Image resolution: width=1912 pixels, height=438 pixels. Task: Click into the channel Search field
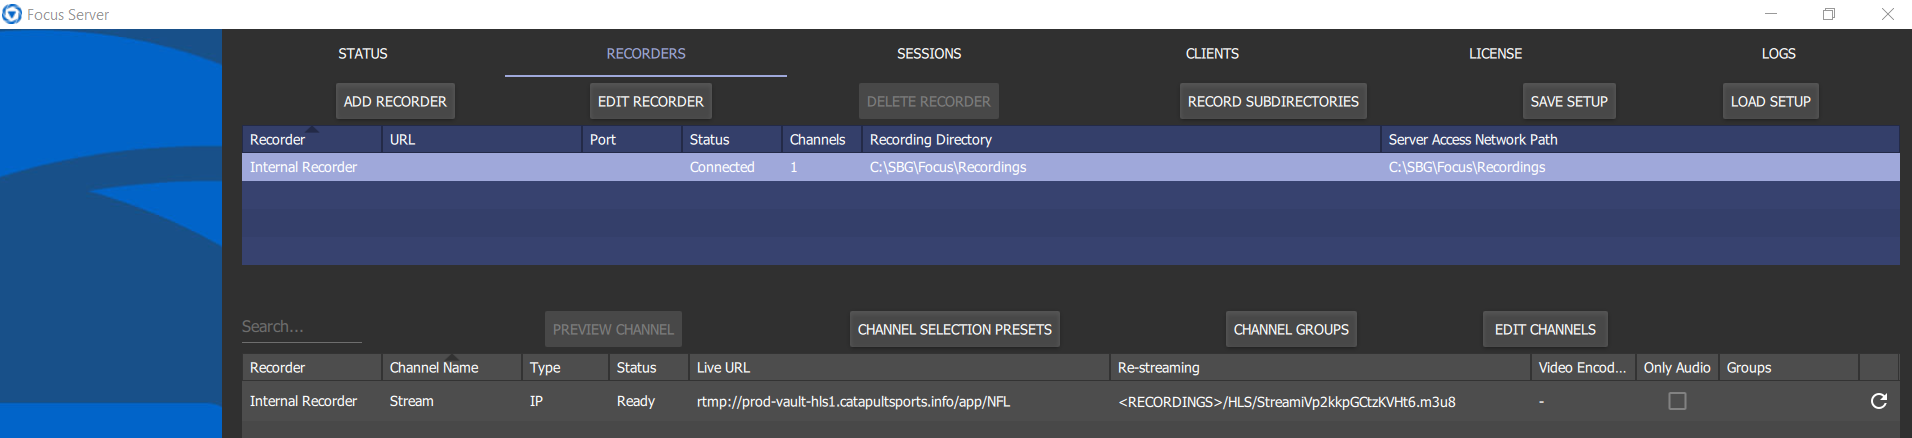click(x=302, y=327)
